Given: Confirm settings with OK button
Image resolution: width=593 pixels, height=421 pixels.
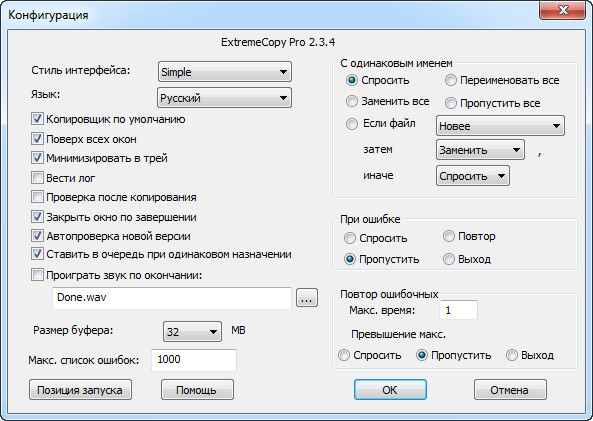Looking at the screenshot, I should [x=390, y=390].
